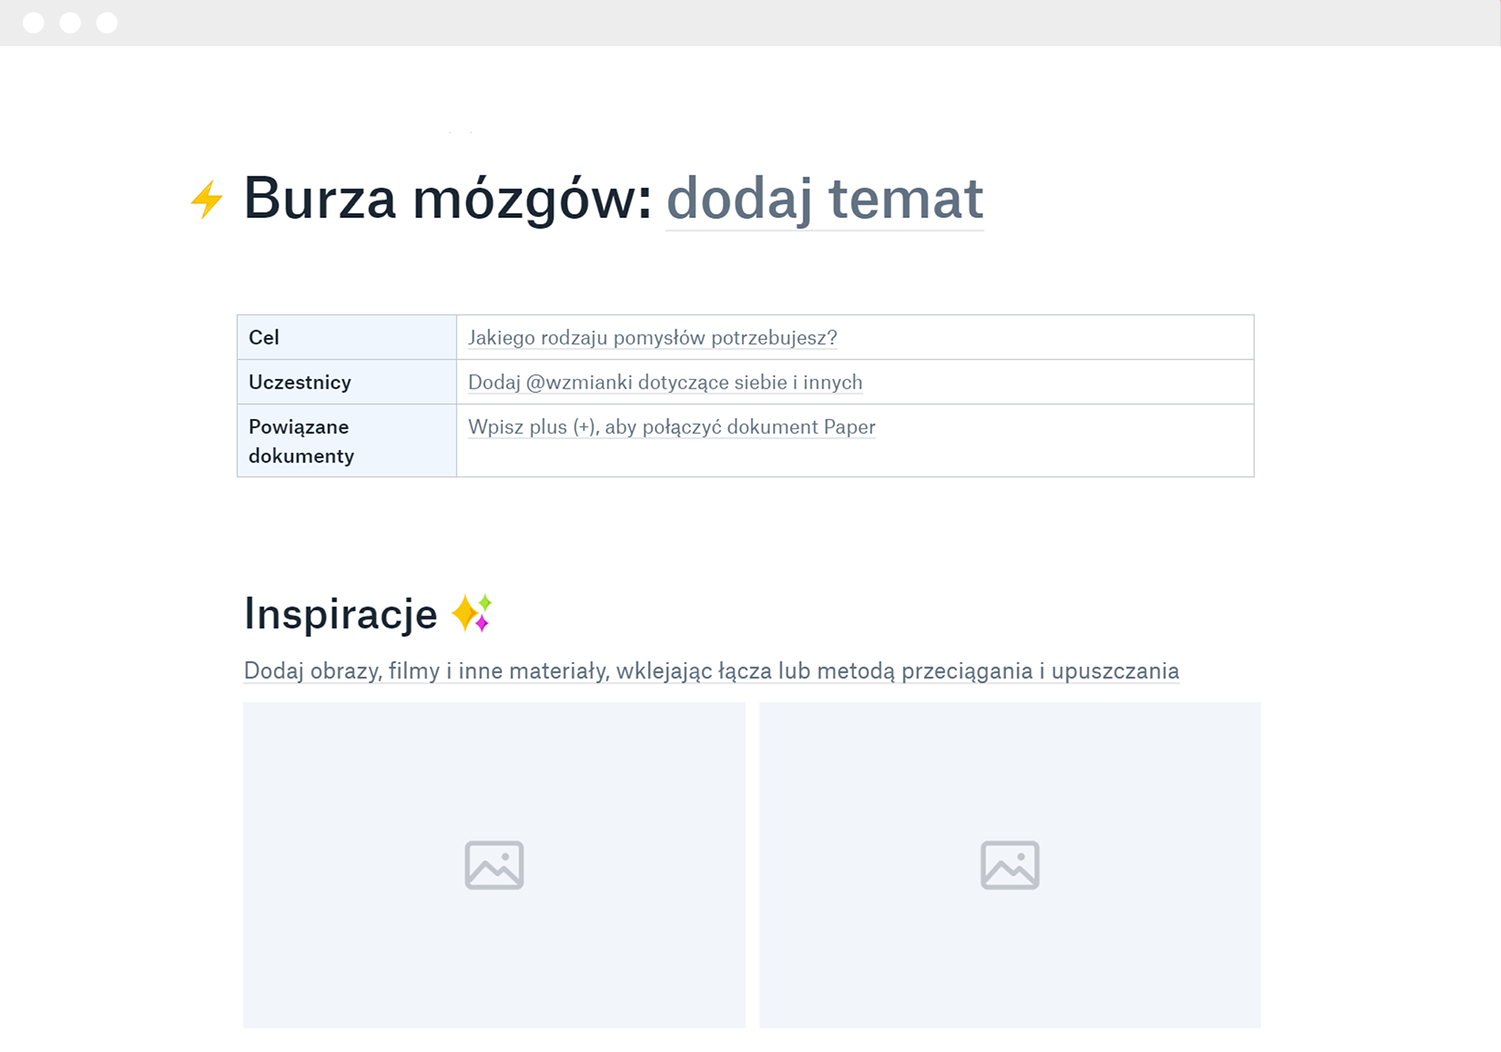This screenshot has width=1501, height=1052.
Task: Click the sparkles emoji next to Inspiracje
Action: (x=471, y=613)
